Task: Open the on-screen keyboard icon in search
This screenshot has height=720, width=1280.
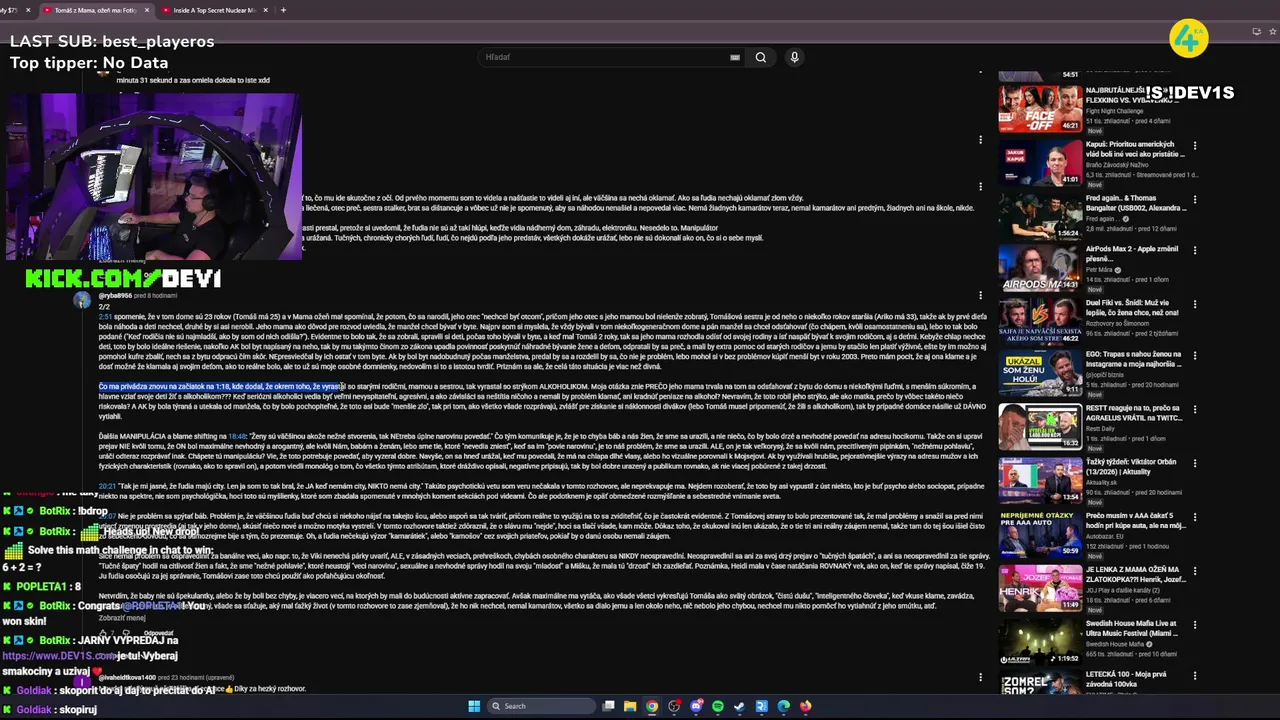Action: pos(735,57)
